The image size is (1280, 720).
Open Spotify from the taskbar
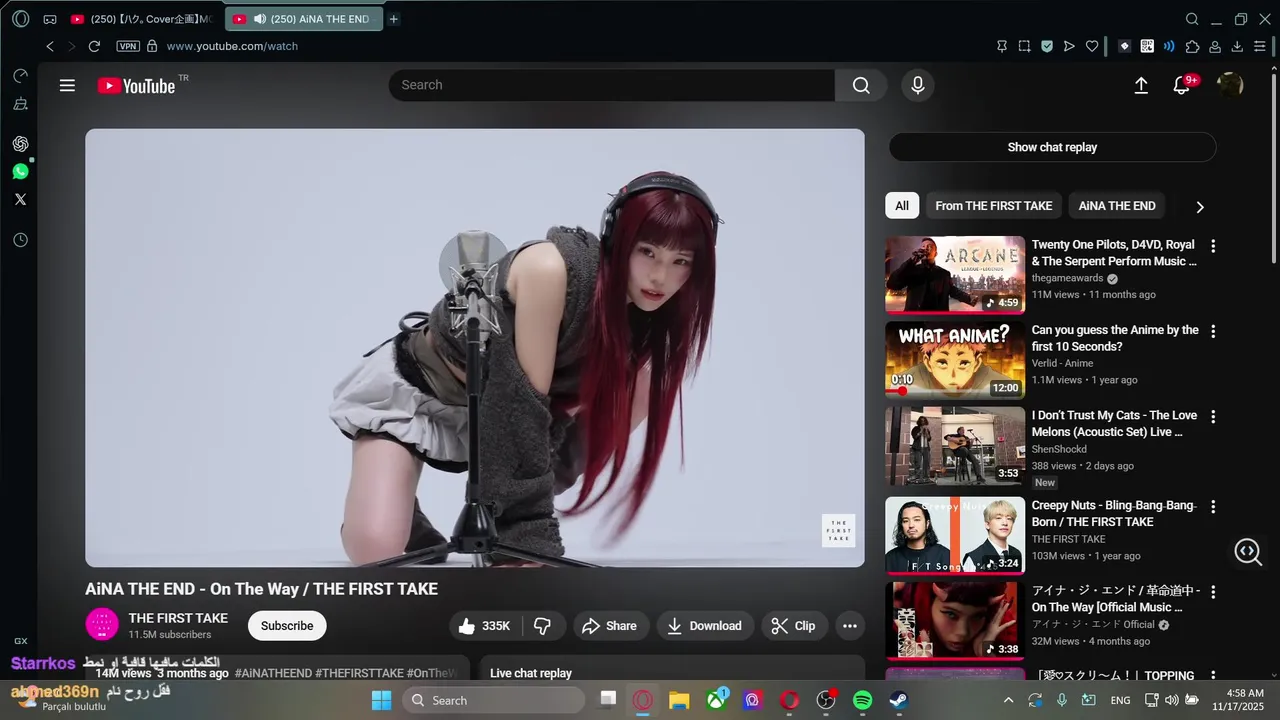coord(863,700)
